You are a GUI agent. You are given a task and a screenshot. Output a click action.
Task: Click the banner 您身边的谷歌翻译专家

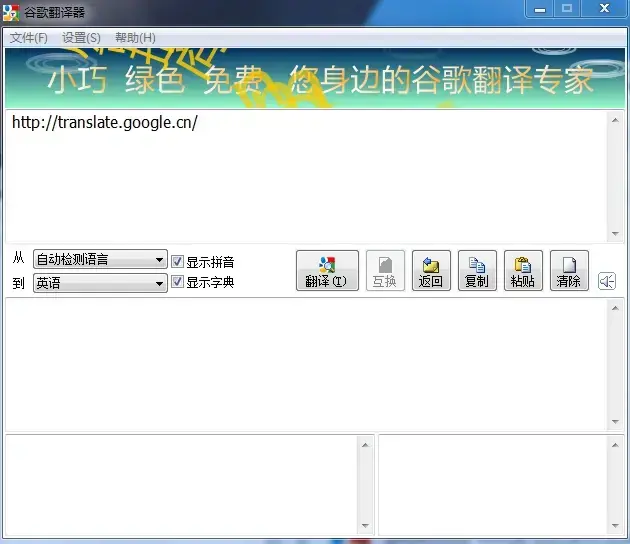[x=442, y=80]
